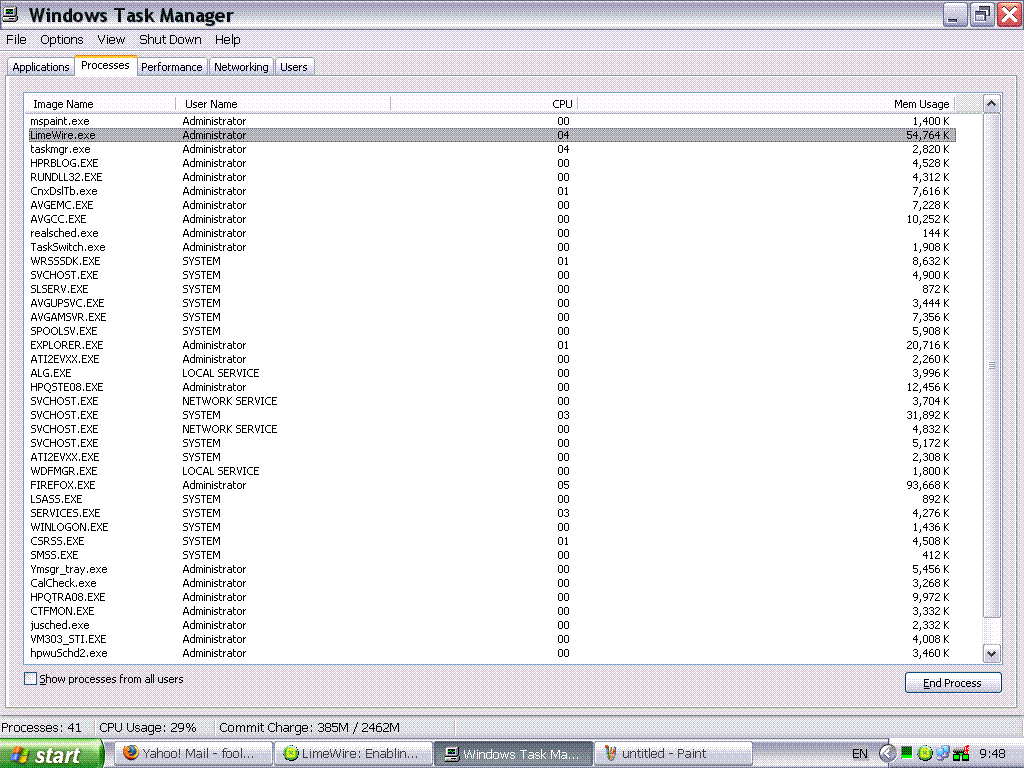Switch to the Networking tab
This screenshot has width=1024, height=768.
[x=241, y=67]
